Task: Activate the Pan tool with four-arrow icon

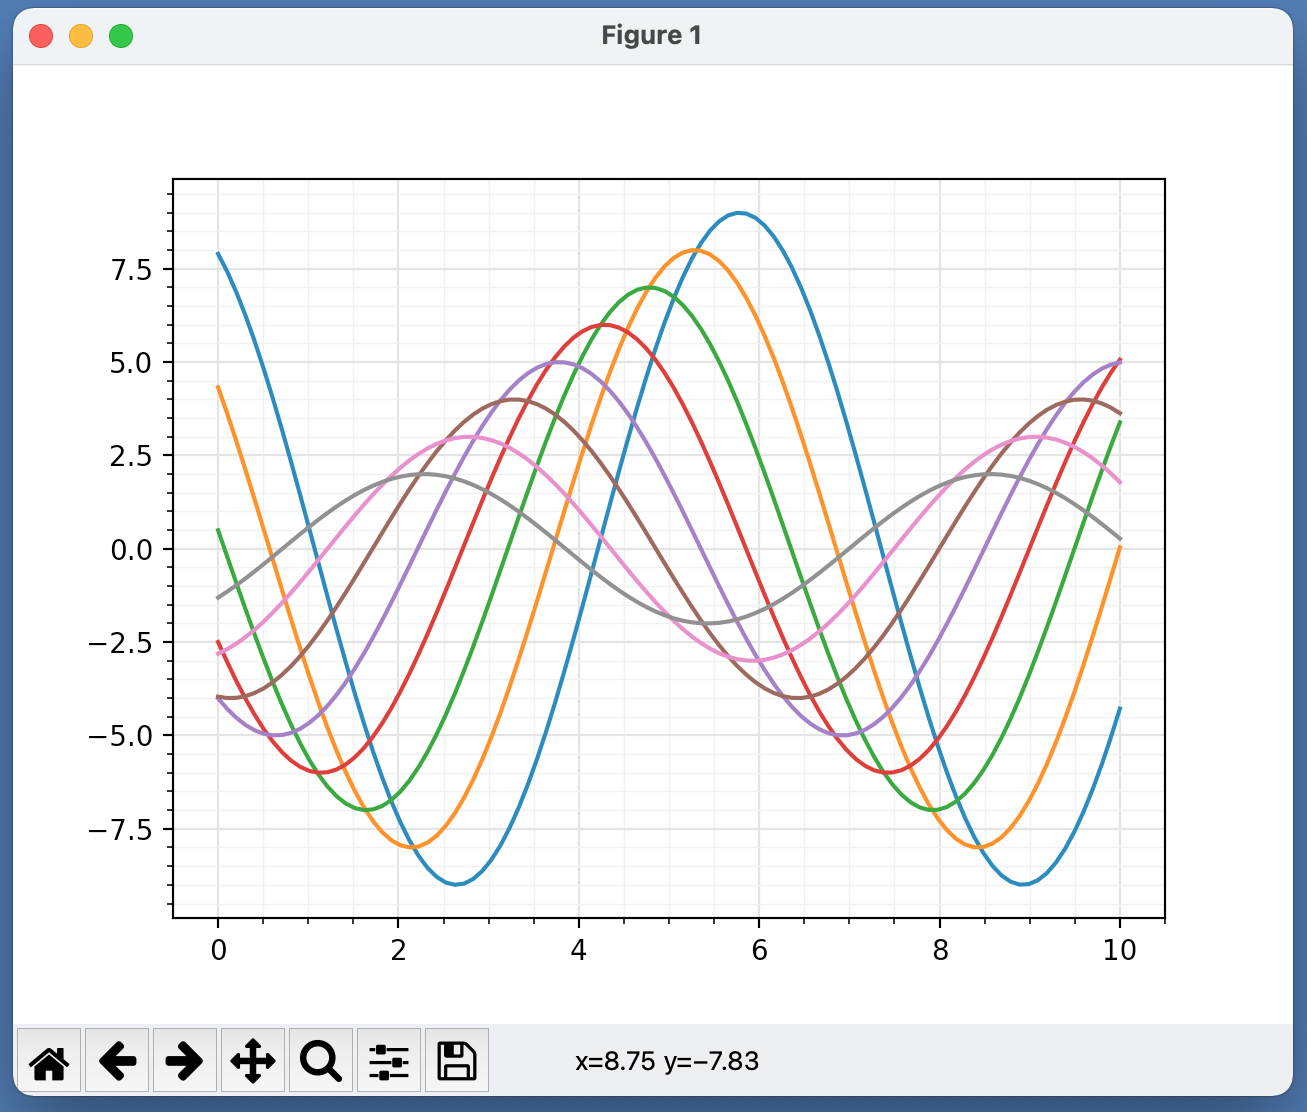Action: (x=252, y=1060)
